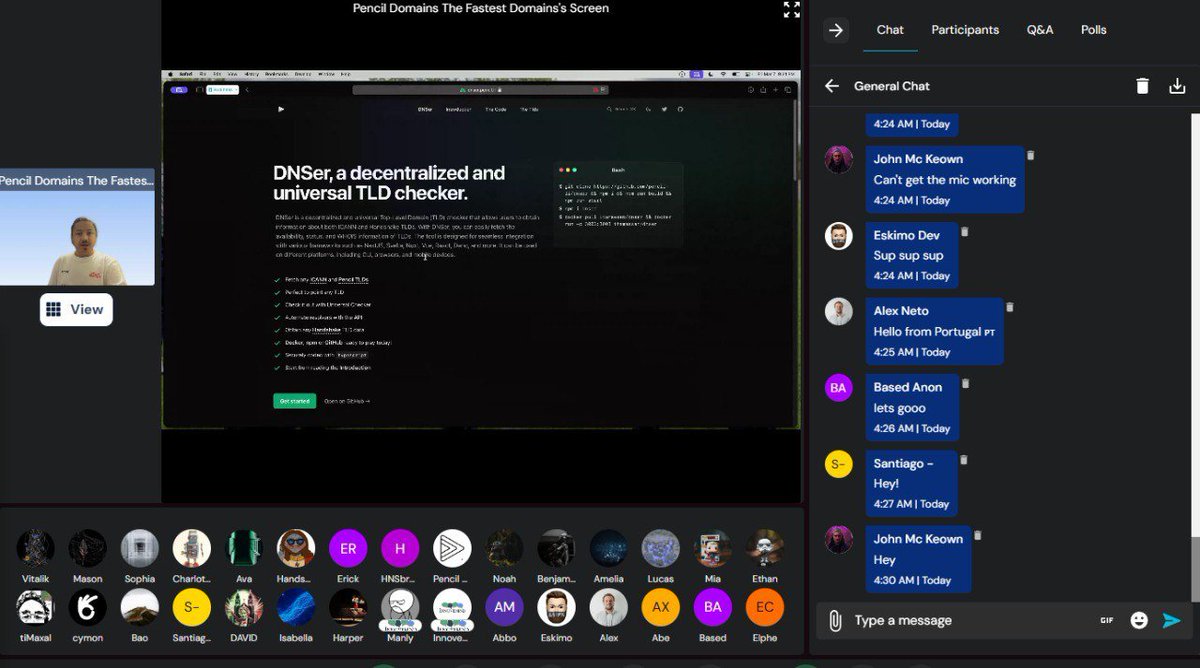Select participant Abbo's AM avatar
Image resolution: width=1200 pixels, height=668 pixels.
[504, 607]
